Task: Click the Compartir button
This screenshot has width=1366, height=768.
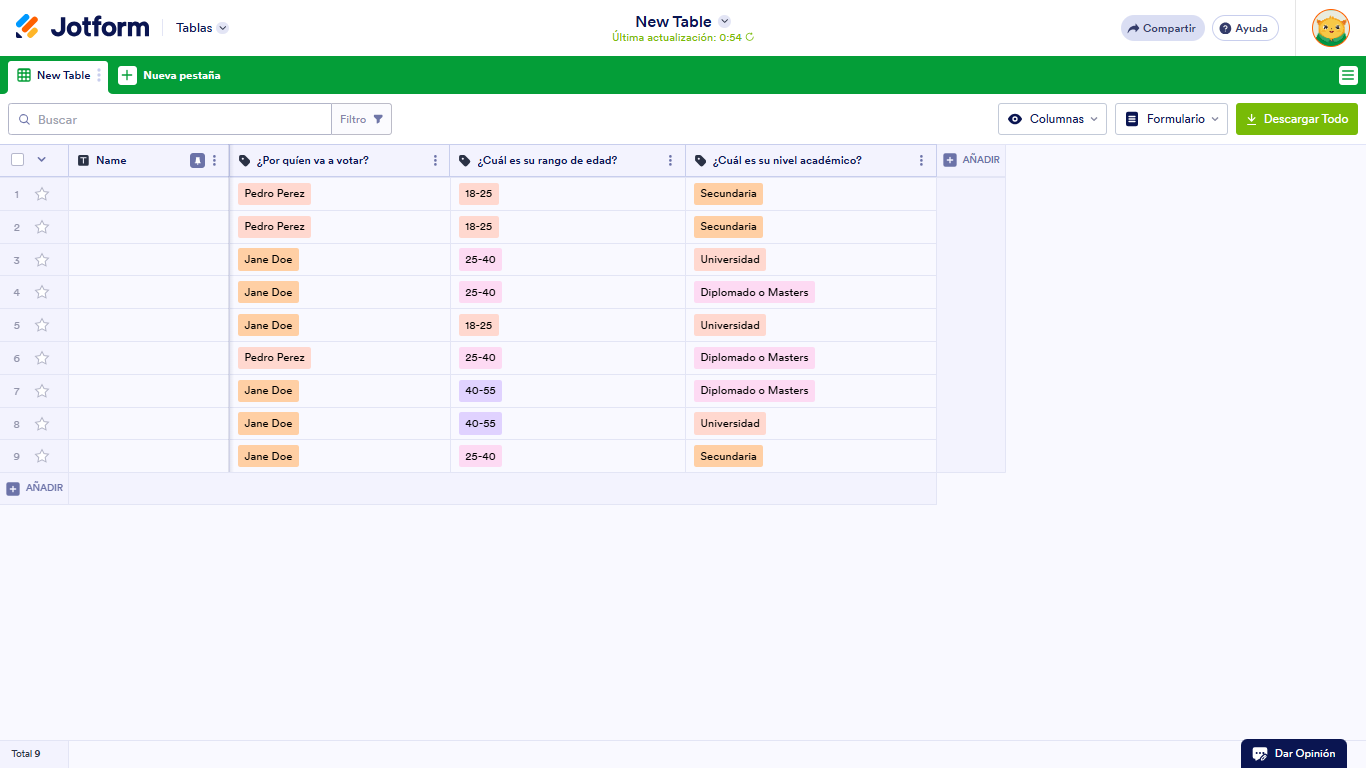Action: click(x=1162, y=27)
